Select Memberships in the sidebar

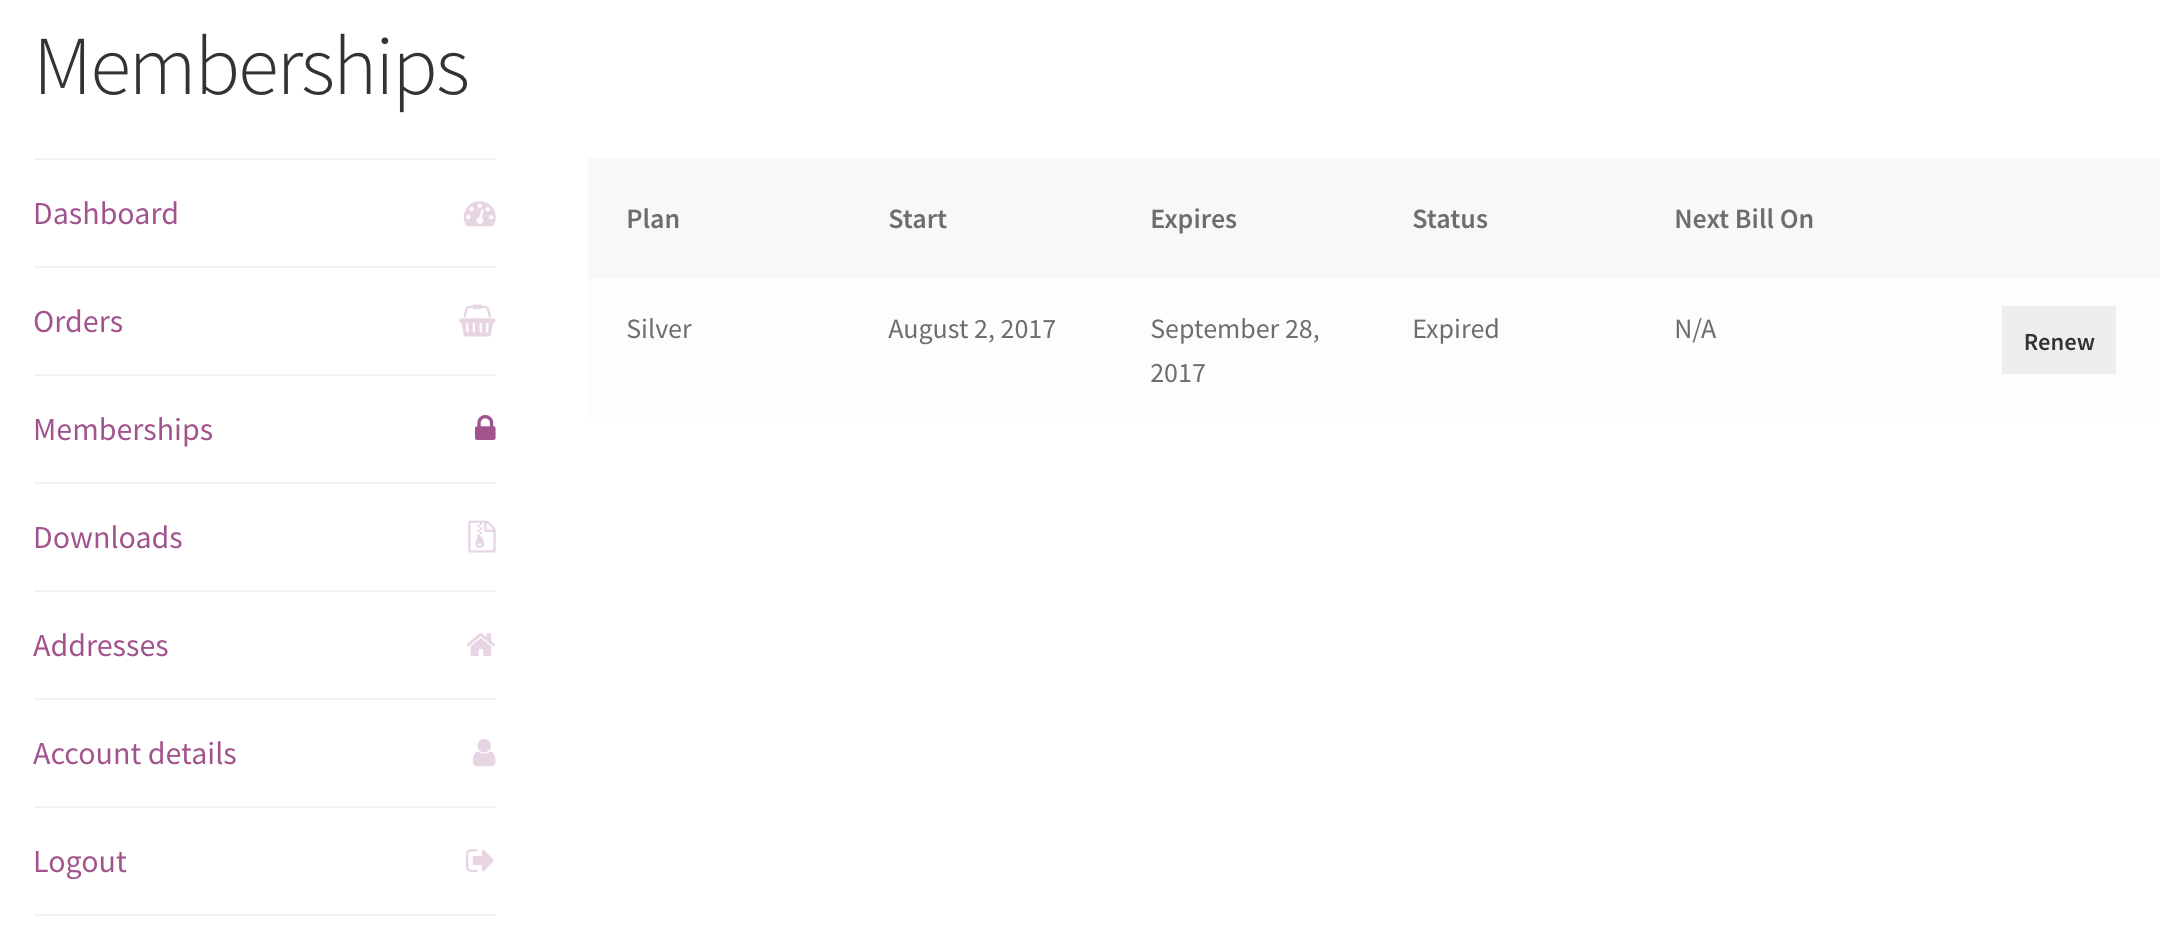123,430
